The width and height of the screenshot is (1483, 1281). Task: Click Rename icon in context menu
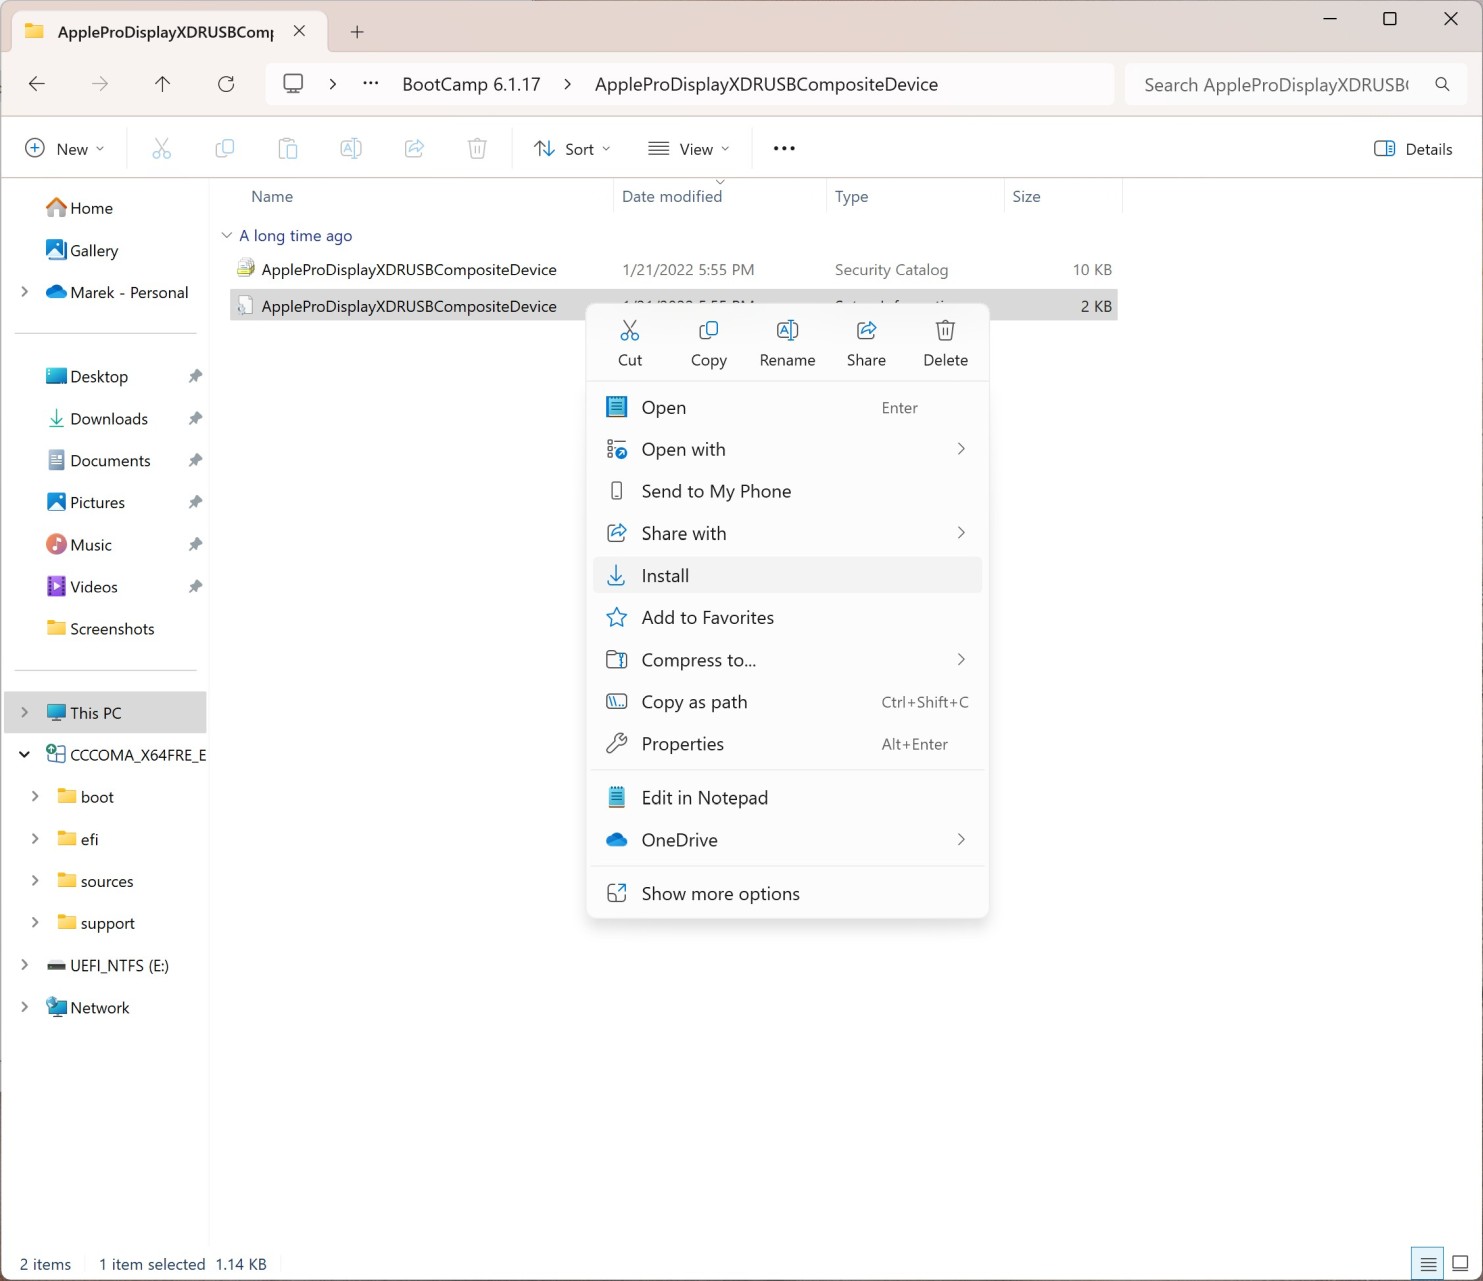(x=787, y=330)
